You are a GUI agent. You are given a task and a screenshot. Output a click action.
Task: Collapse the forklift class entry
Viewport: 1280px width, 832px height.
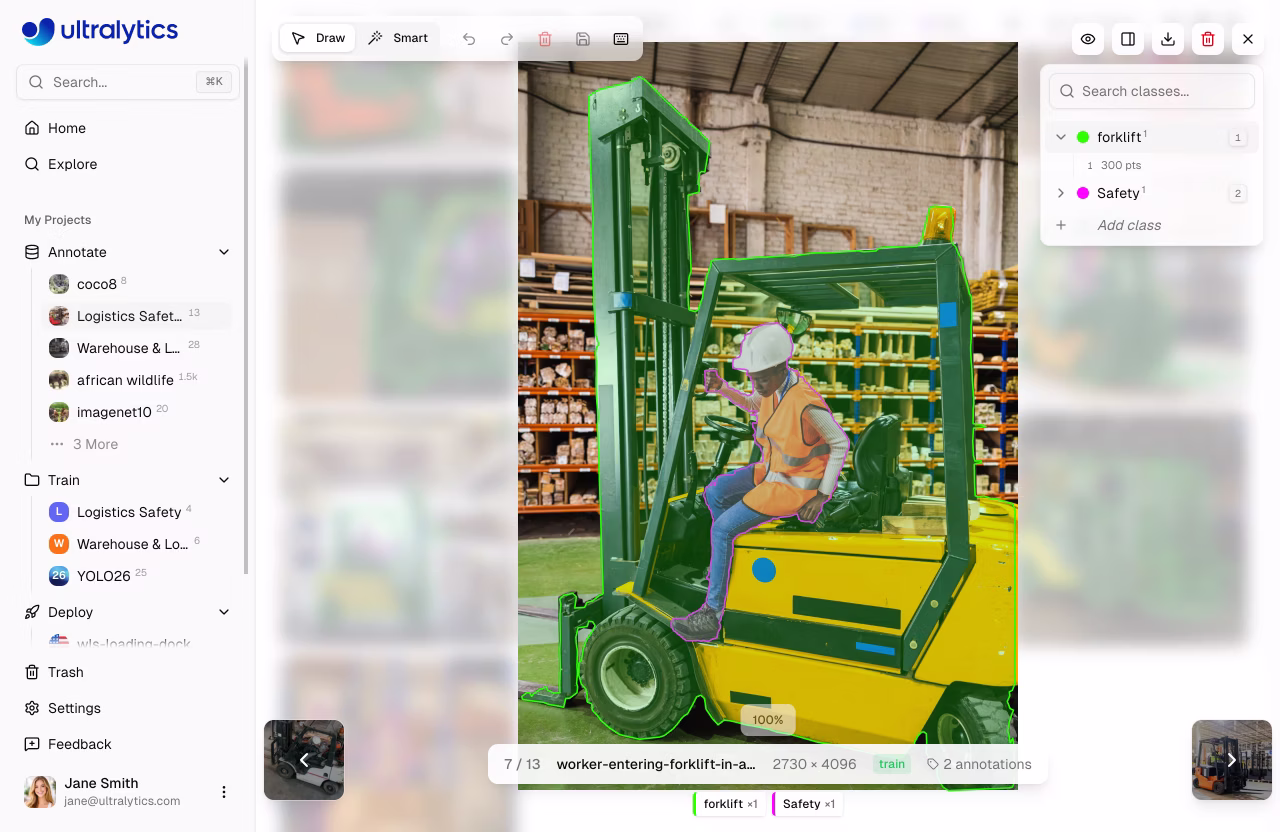1061,137
